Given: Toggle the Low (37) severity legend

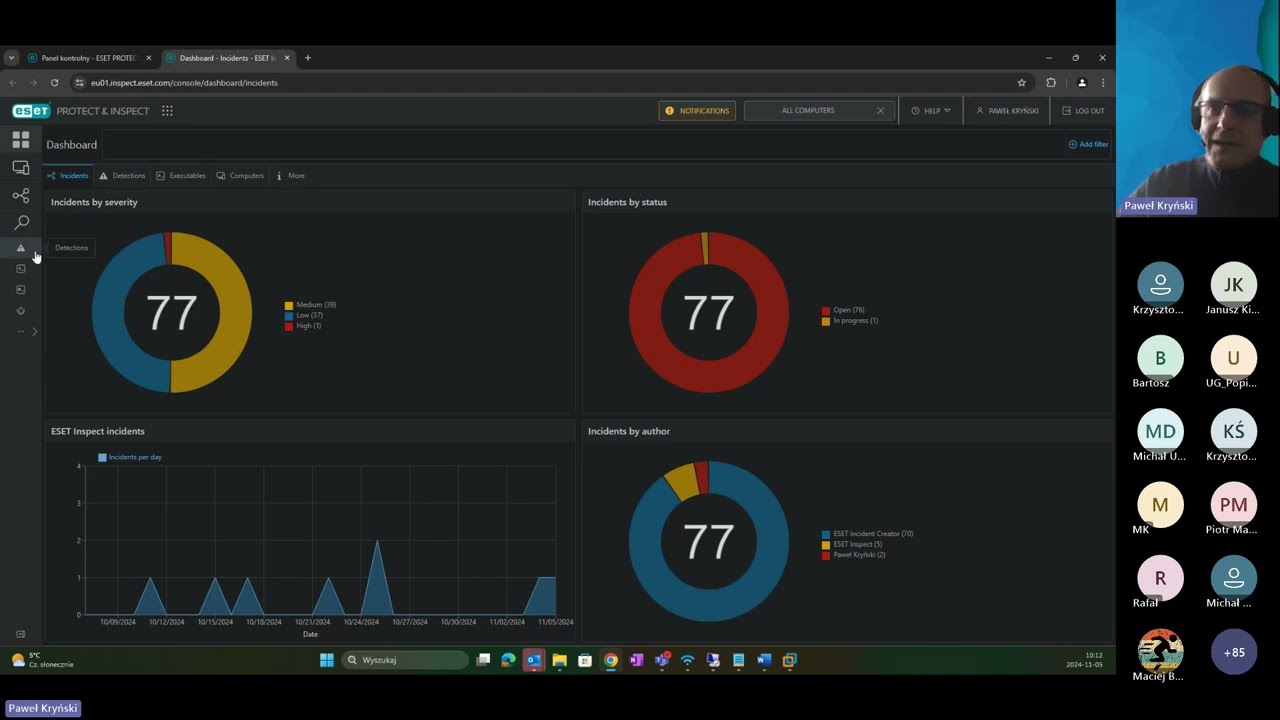Looking at the screenshot, I should 304,315.
